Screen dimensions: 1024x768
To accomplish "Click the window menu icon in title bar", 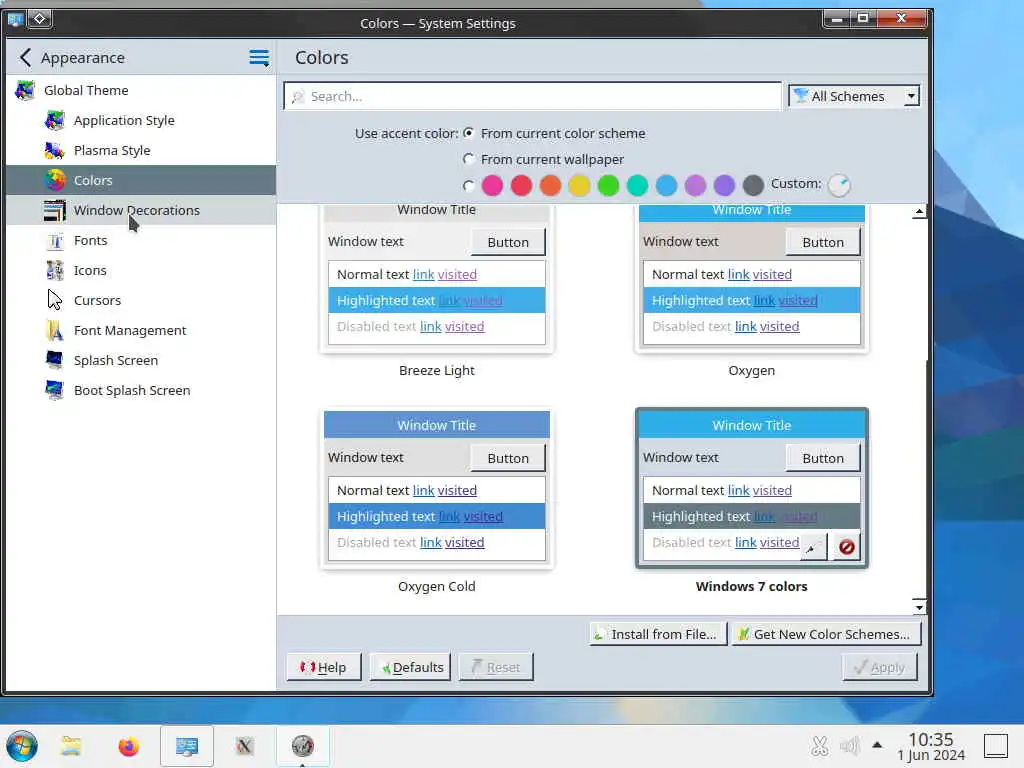I will point(15,19).
